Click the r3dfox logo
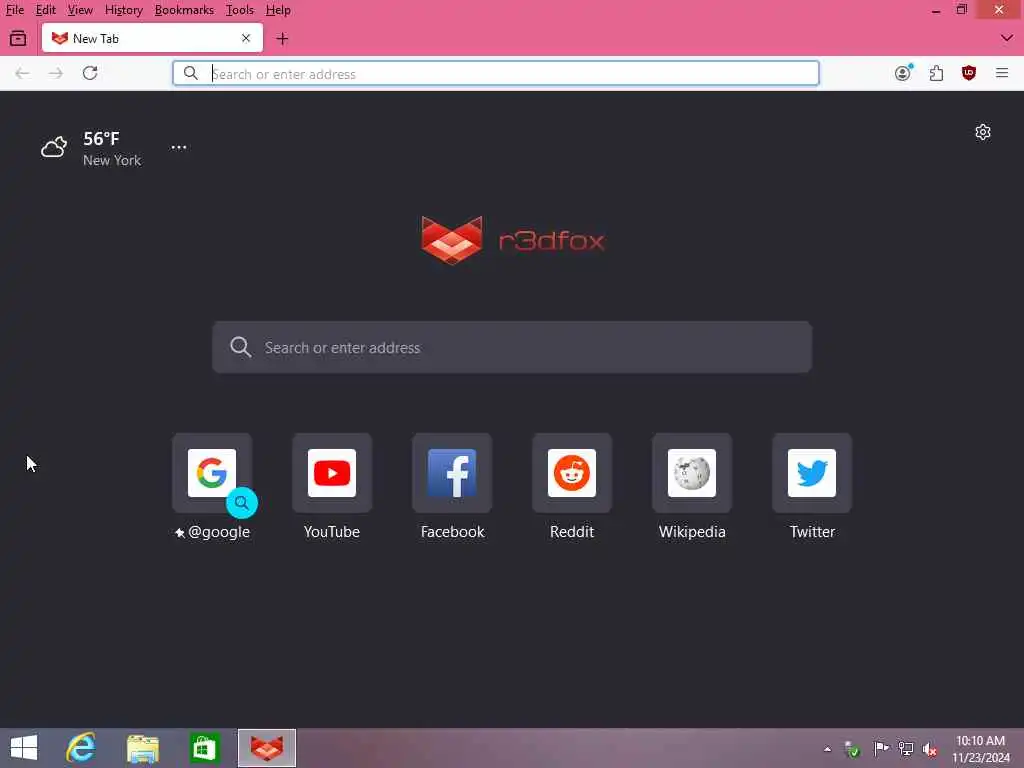This screenshot has width=1024, height=768. (513, 240)
